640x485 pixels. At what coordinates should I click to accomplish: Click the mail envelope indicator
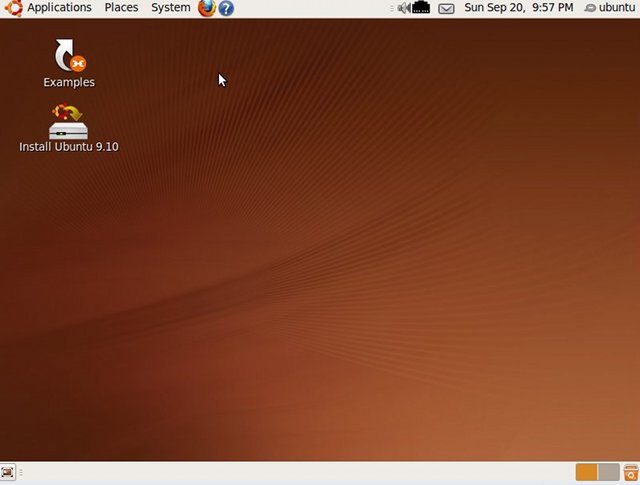446,8
